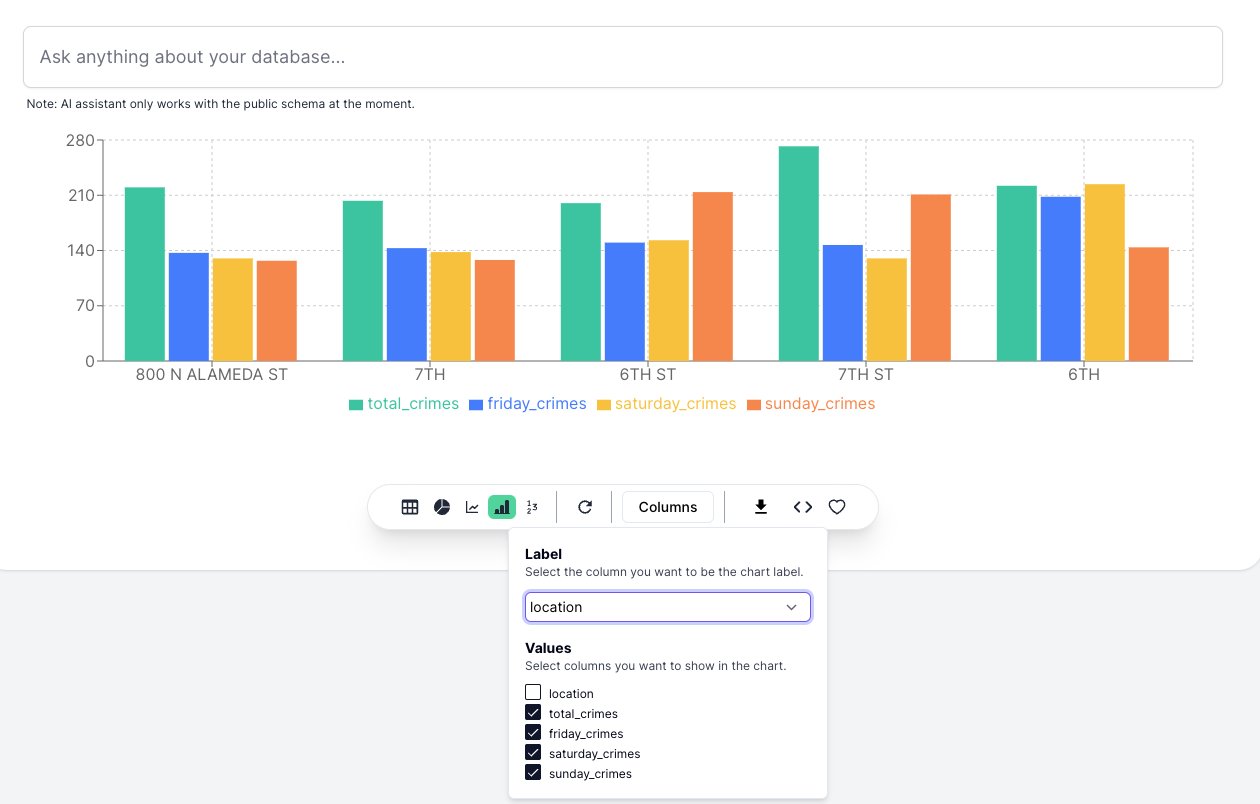Download results with the download icon
The image size is (1260, 804).
tap(761, 507)
